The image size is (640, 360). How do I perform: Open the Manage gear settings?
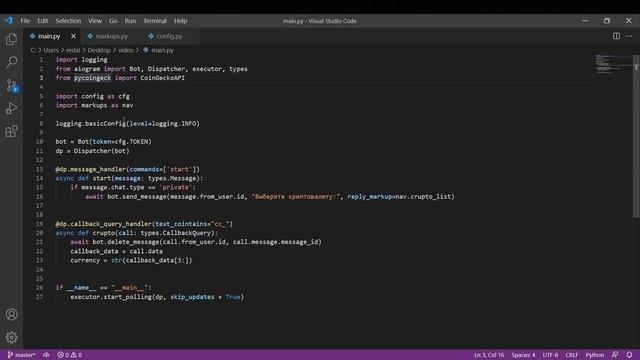[11, 338]
